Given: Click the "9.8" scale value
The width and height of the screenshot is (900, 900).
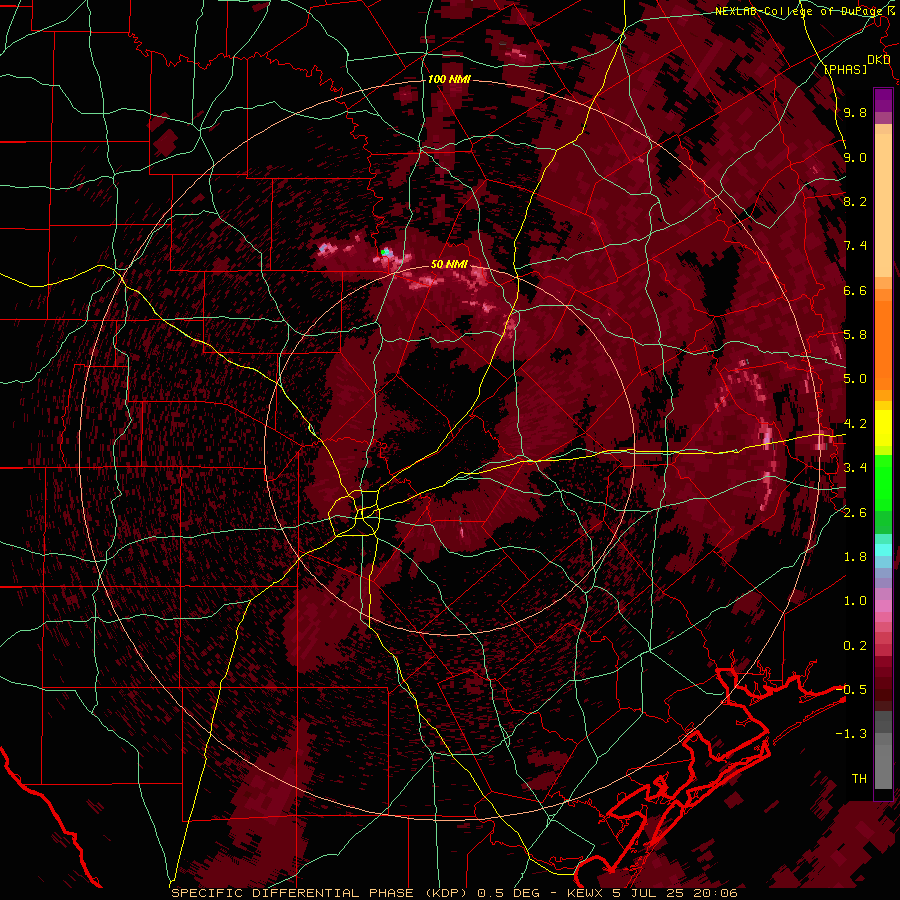Looking at the screenshot, I should point(855,112).
